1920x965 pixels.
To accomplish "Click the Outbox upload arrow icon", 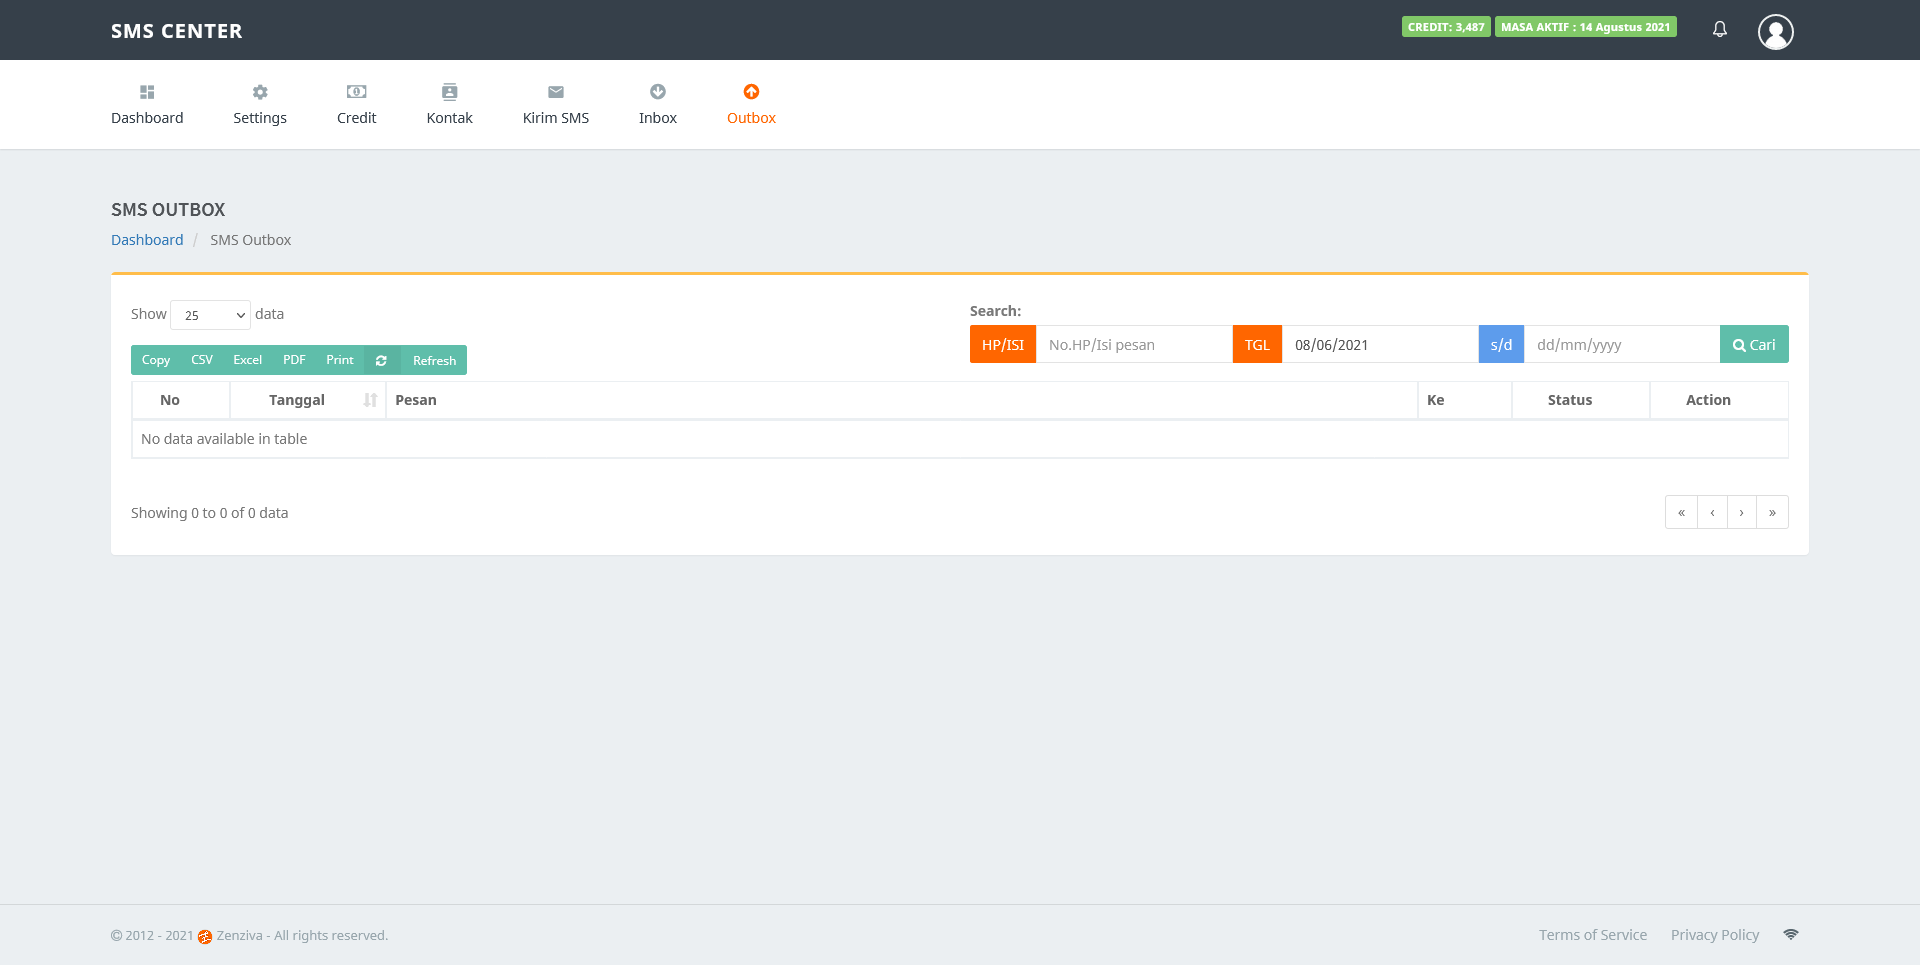I will click(x=751, y=92).
